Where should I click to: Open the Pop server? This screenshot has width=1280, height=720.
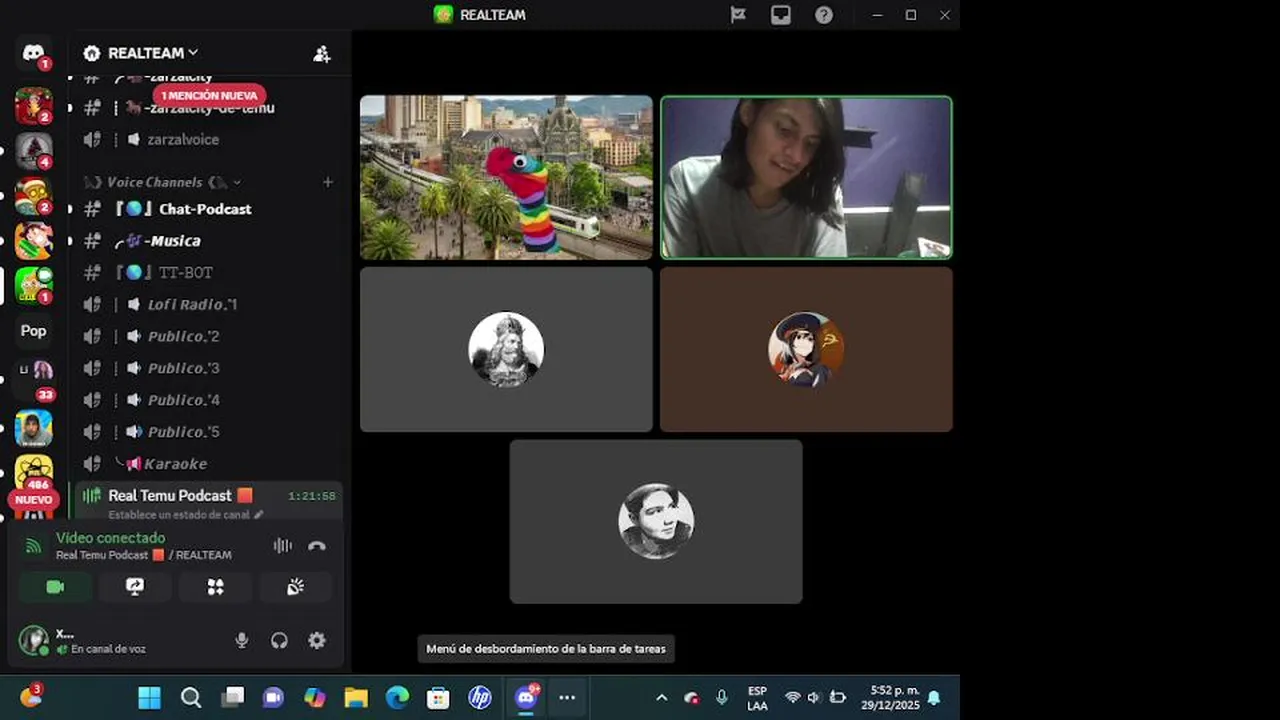[x=34, y=331]
